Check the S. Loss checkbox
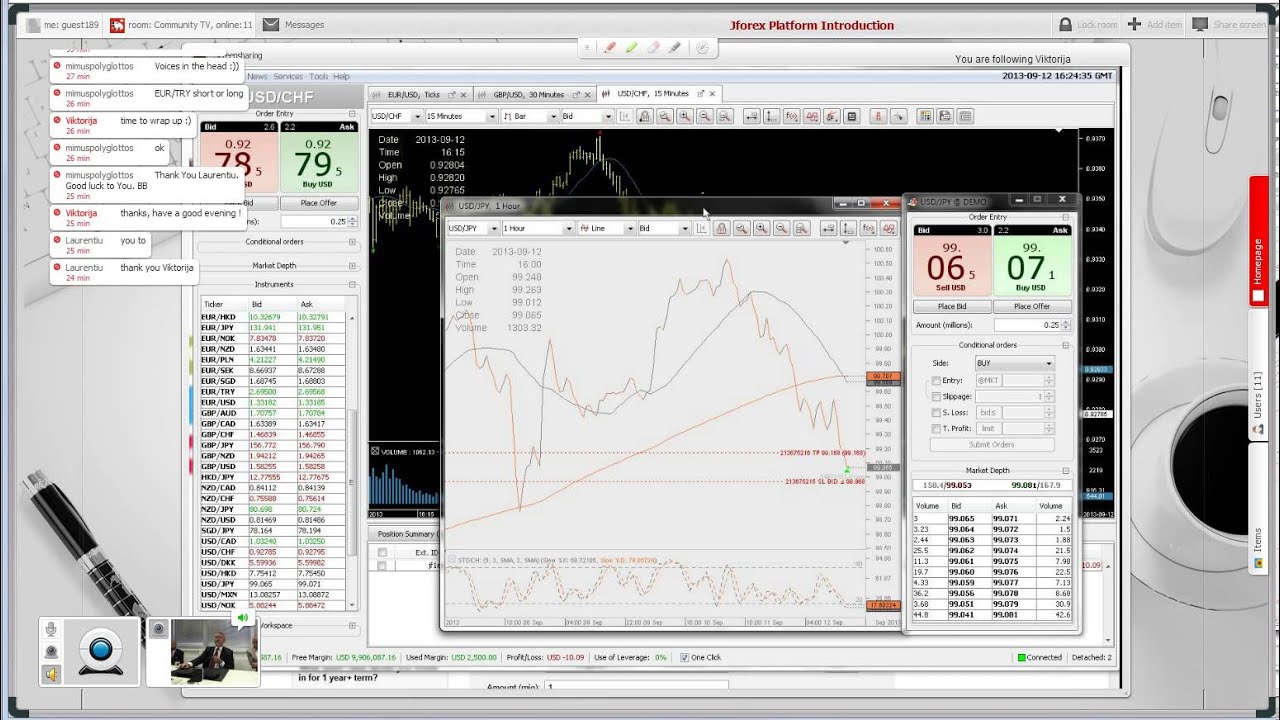 936,412
